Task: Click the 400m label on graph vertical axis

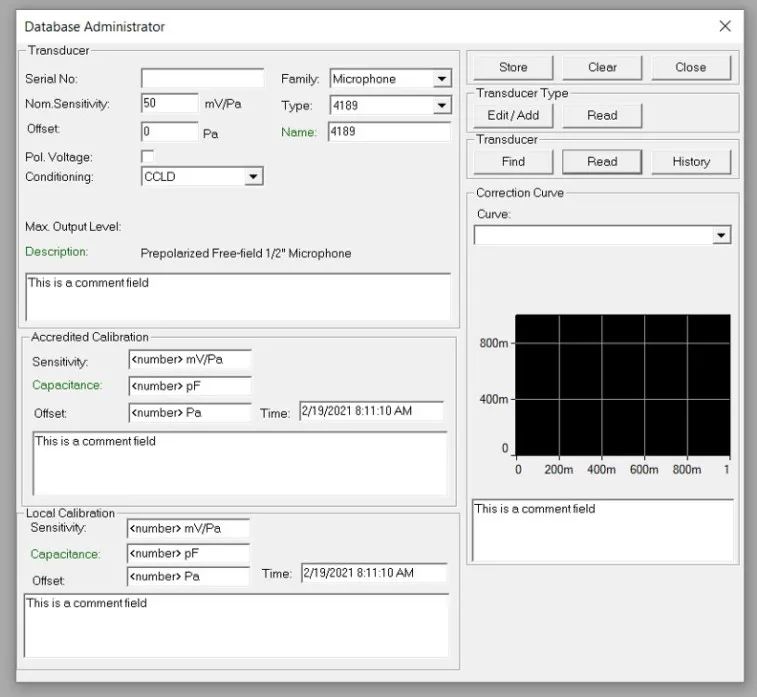Action: (x=493, y=399)
